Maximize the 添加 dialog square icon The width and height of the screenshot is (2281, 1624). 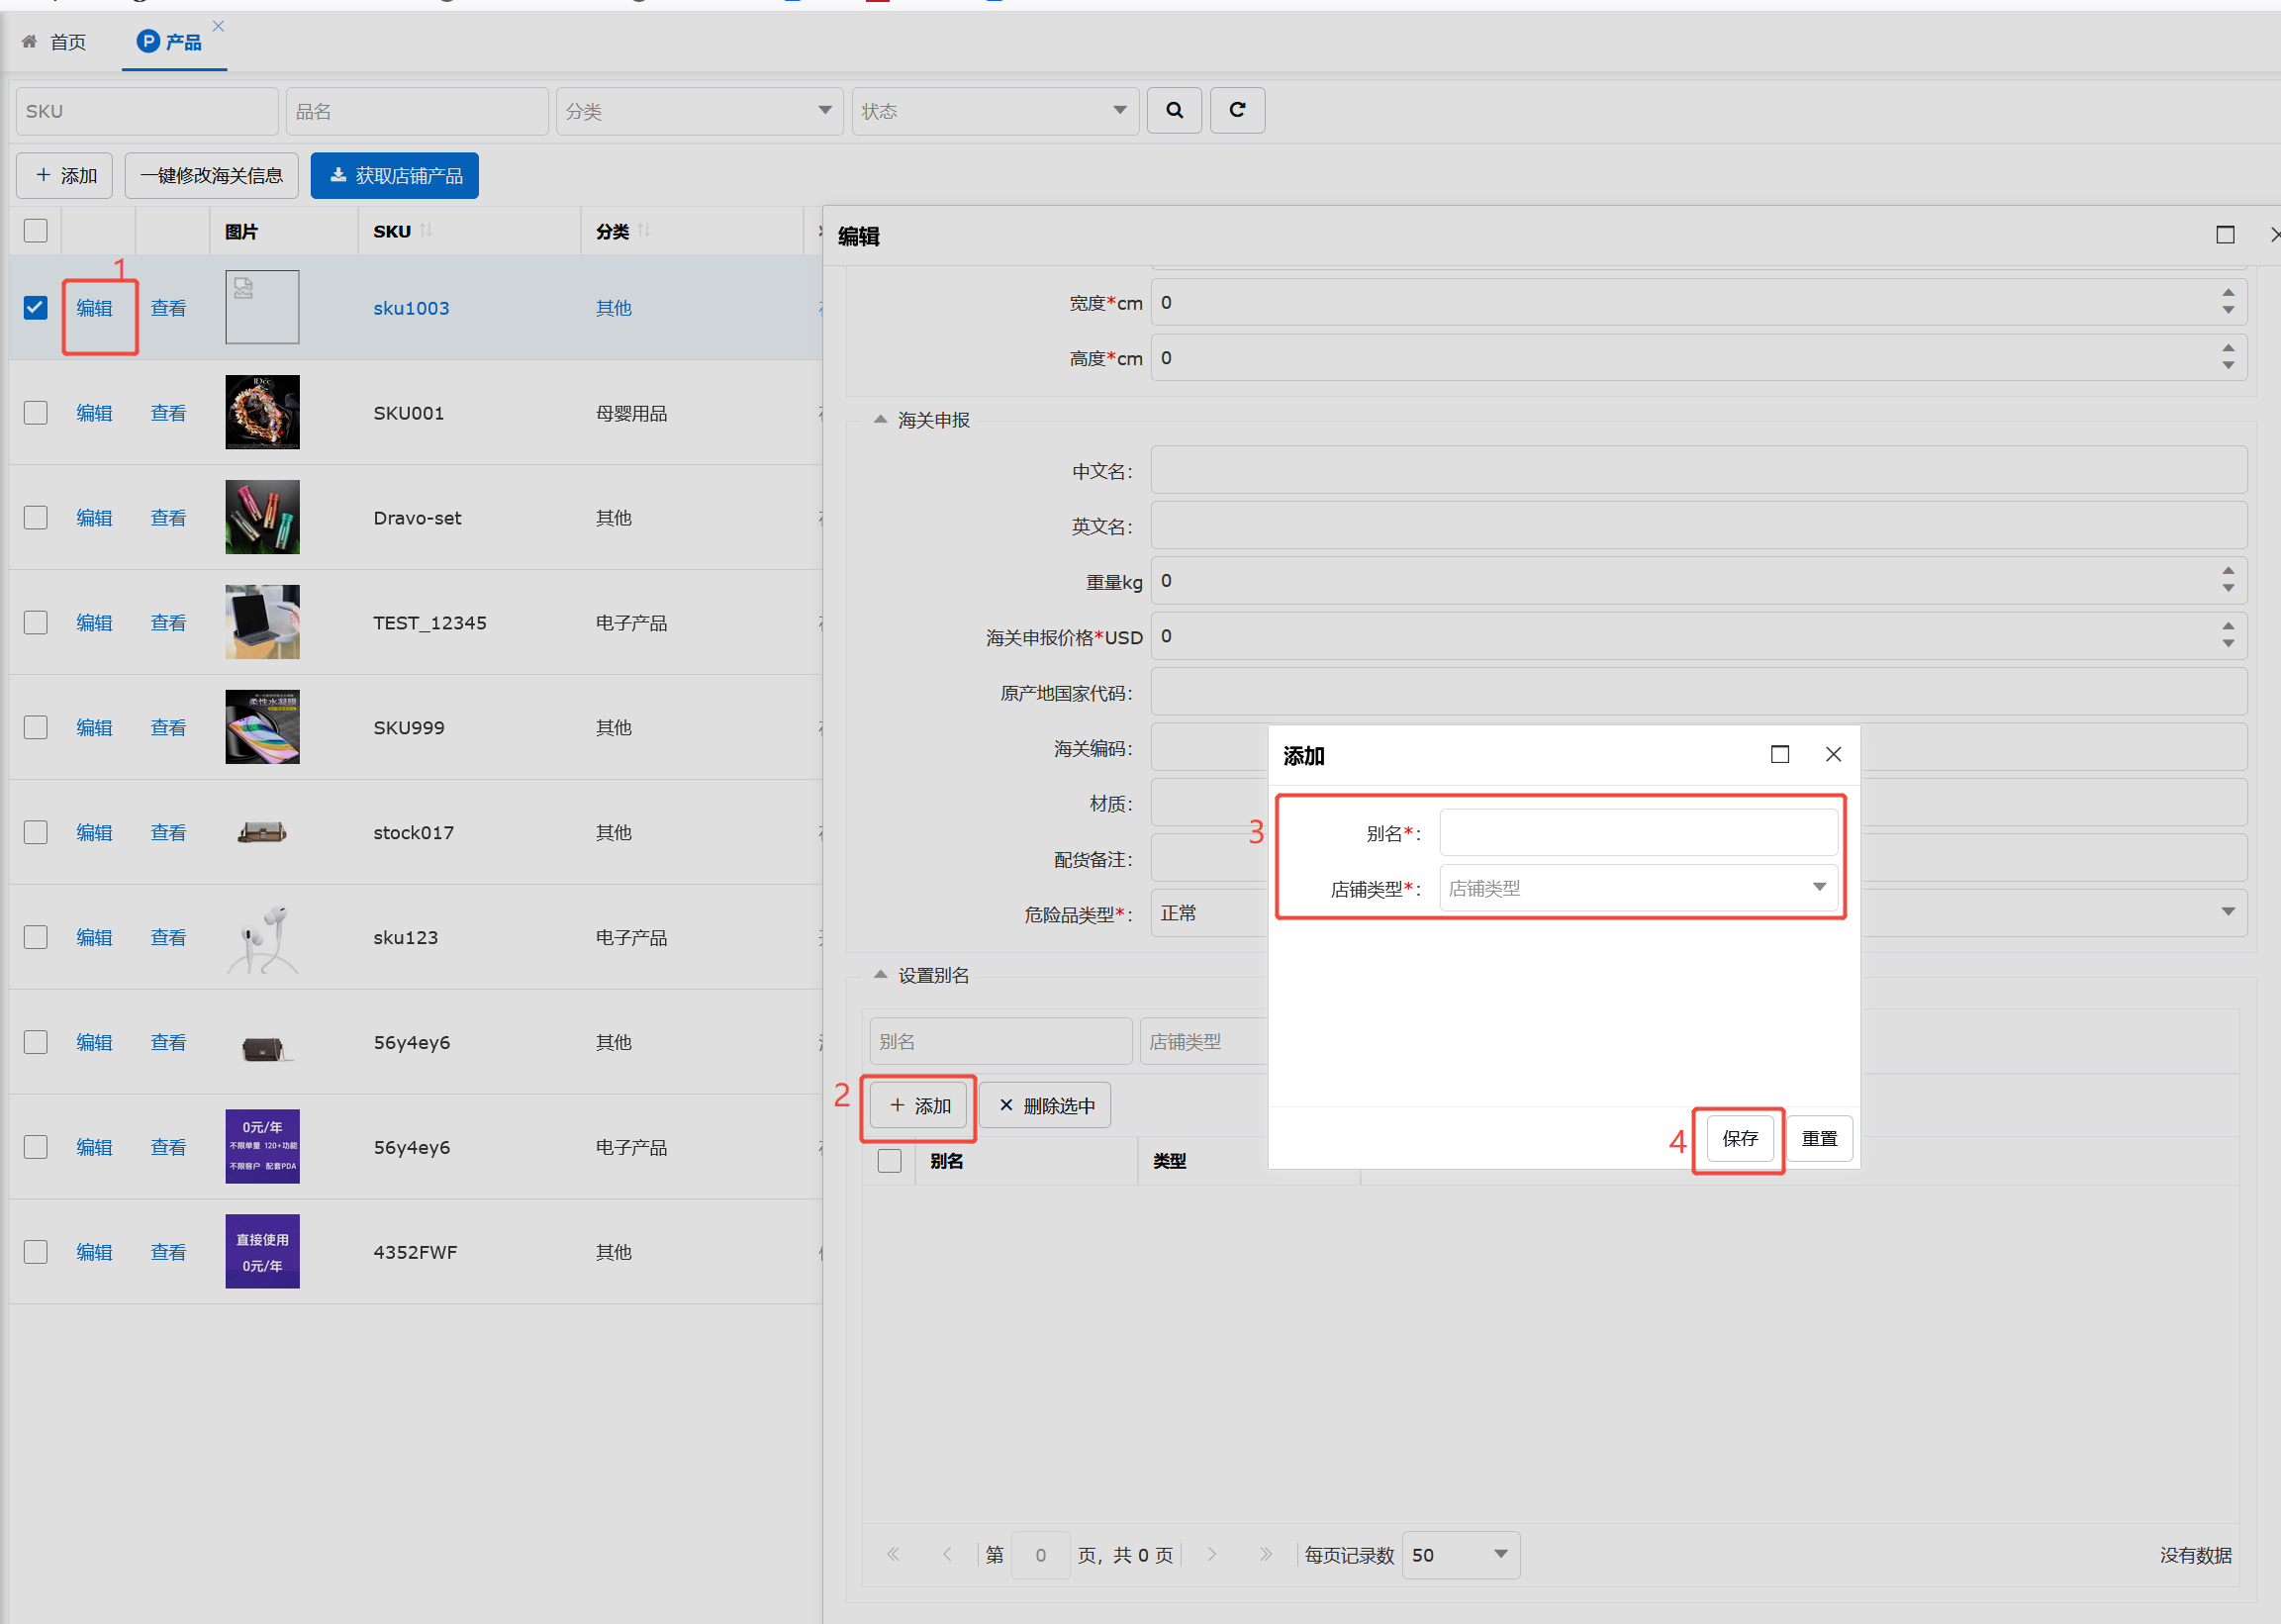click(x=1779, y=755)
